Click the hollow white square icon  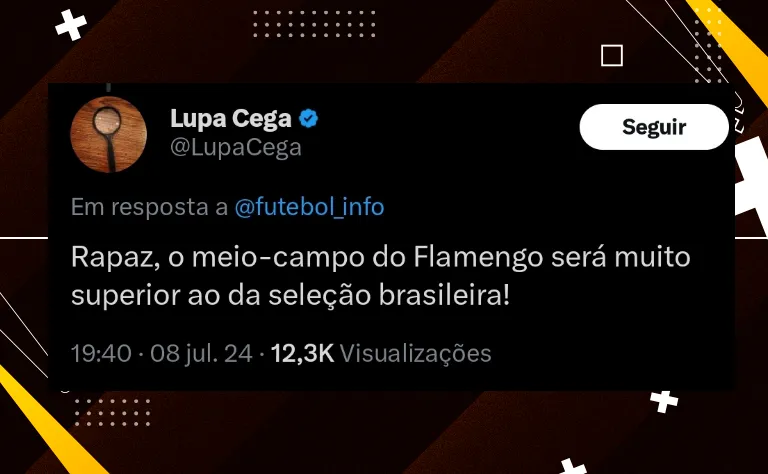click(x=612, y=55)
